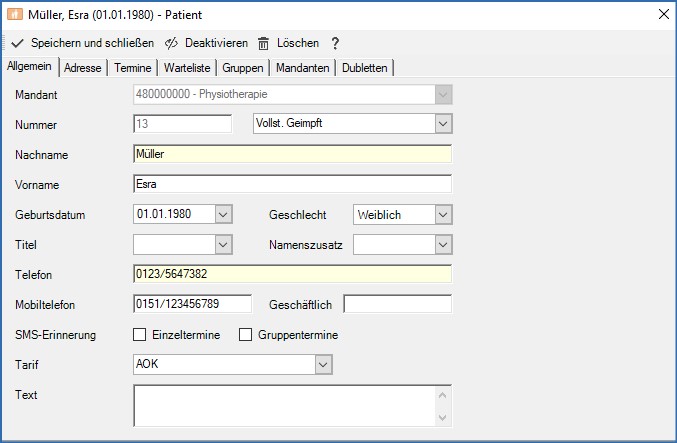Click inside the Text notes area
Image resolution: width=677 pixels, height=443 pixels.
click(x=285, y=406)
